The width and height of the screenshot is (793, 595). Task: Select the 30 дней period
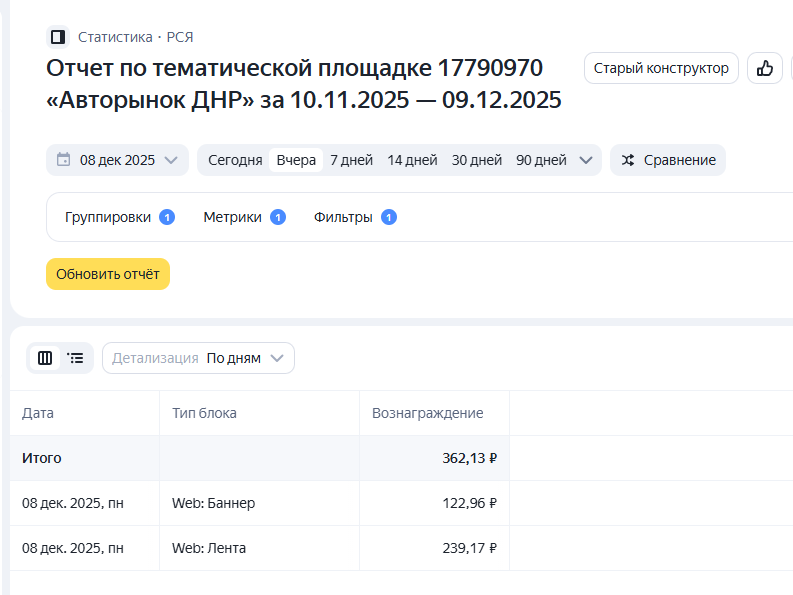pos(476,160)
